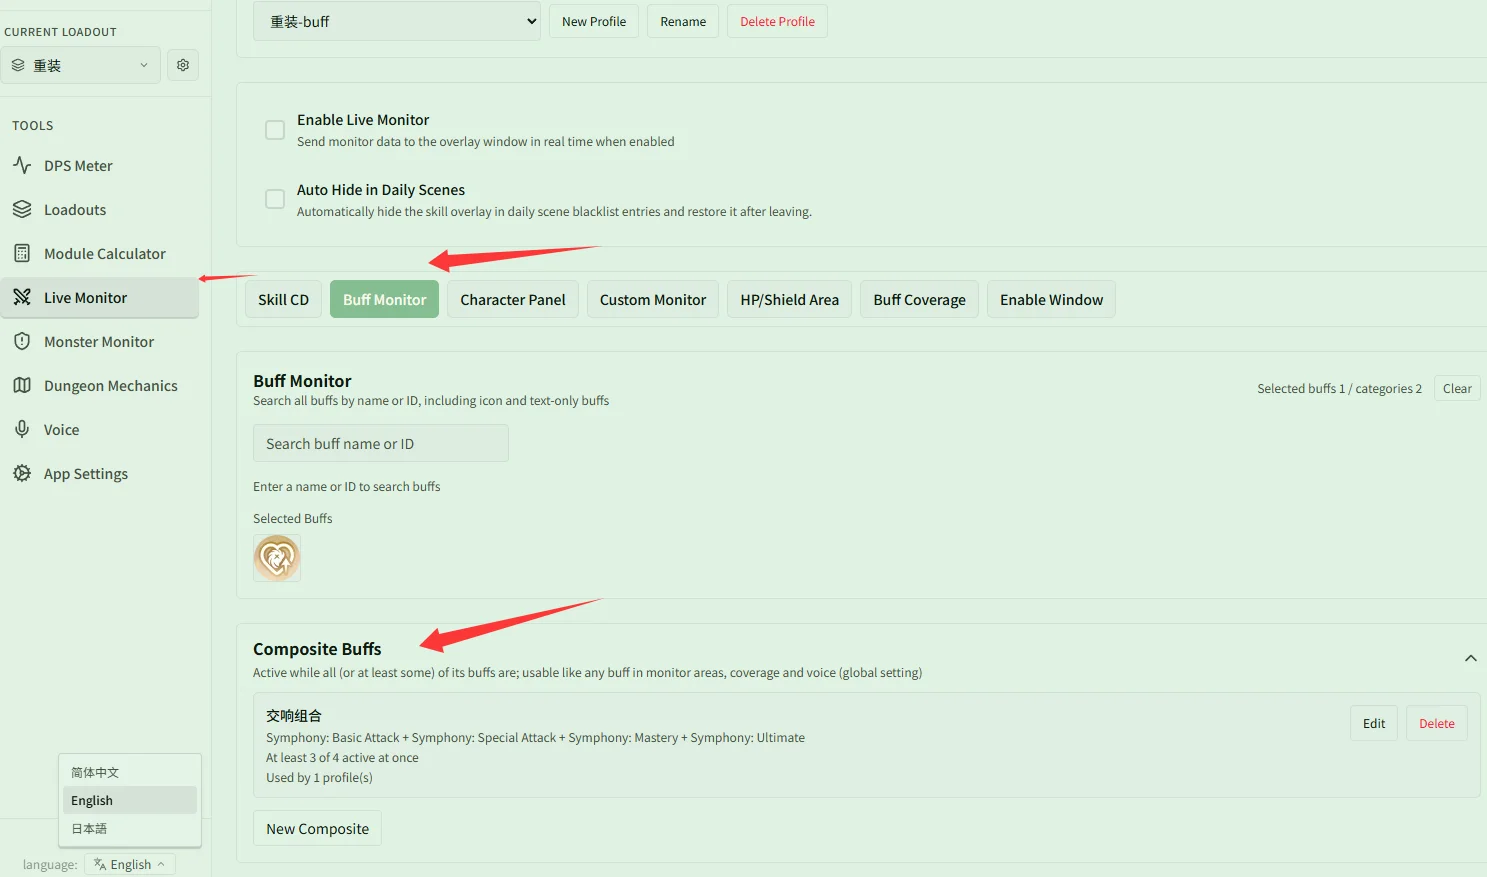1487x877 pixels.
Task: Open the HP/Shield Area tab
Action: click(x=790, y=299)
